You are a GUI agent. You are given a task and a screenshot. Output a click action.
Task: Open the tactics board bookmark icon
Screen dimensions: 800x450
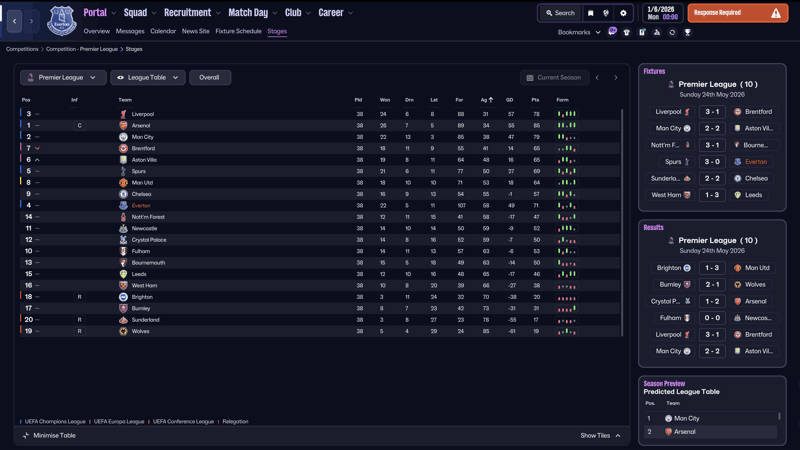642,32
